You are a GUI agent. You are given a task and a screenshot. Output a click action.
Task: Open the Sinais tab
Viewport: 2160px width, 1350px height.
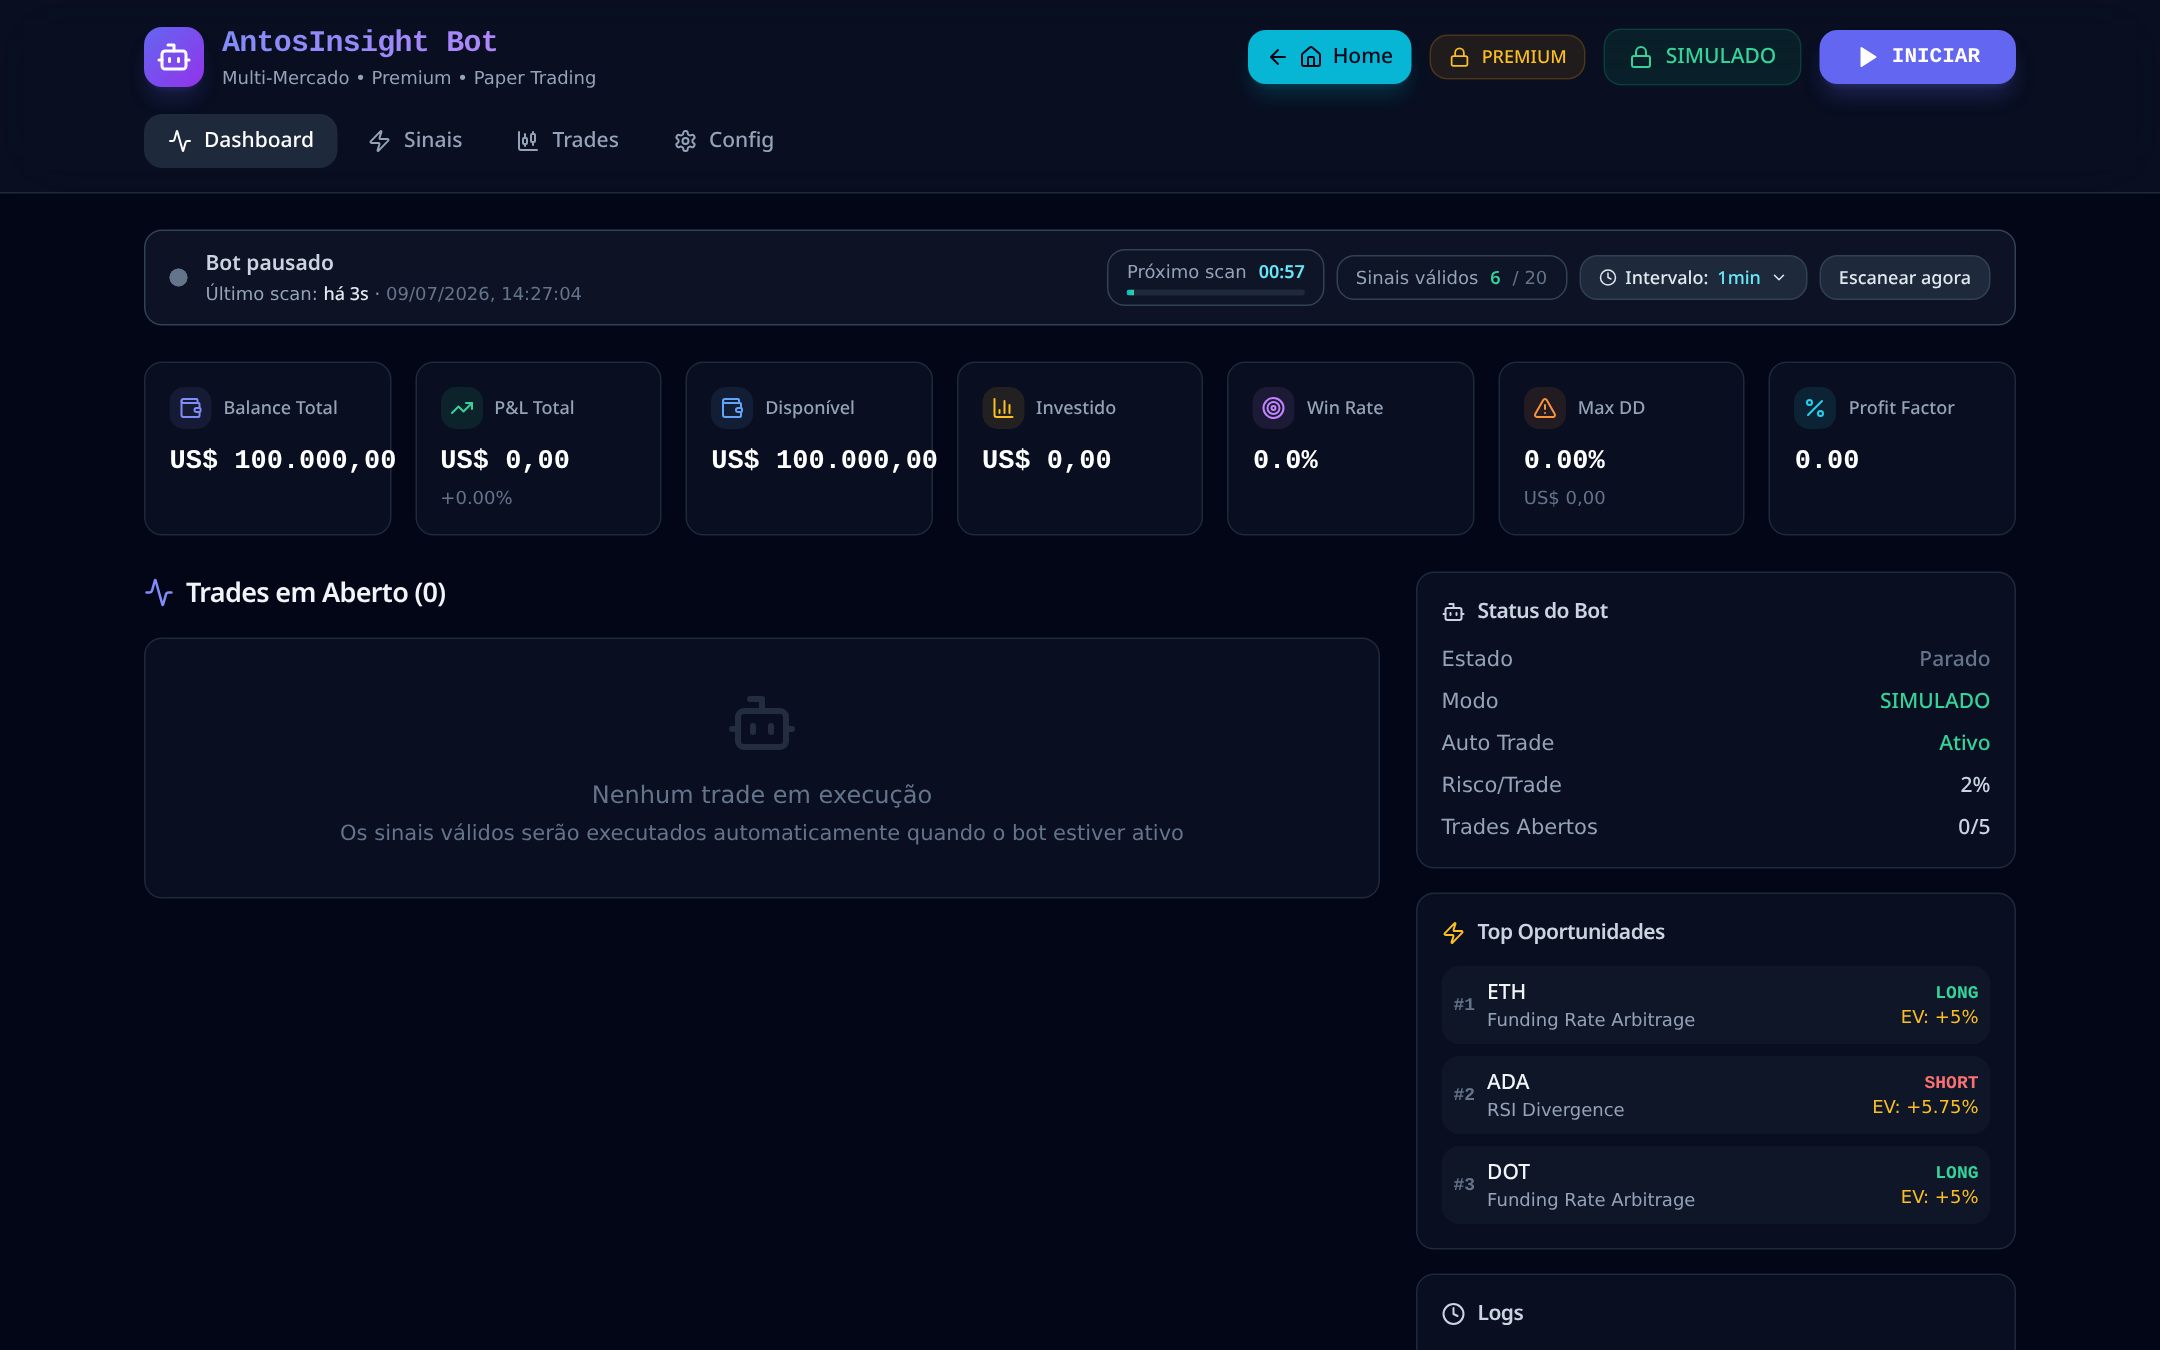click(415, 141)
